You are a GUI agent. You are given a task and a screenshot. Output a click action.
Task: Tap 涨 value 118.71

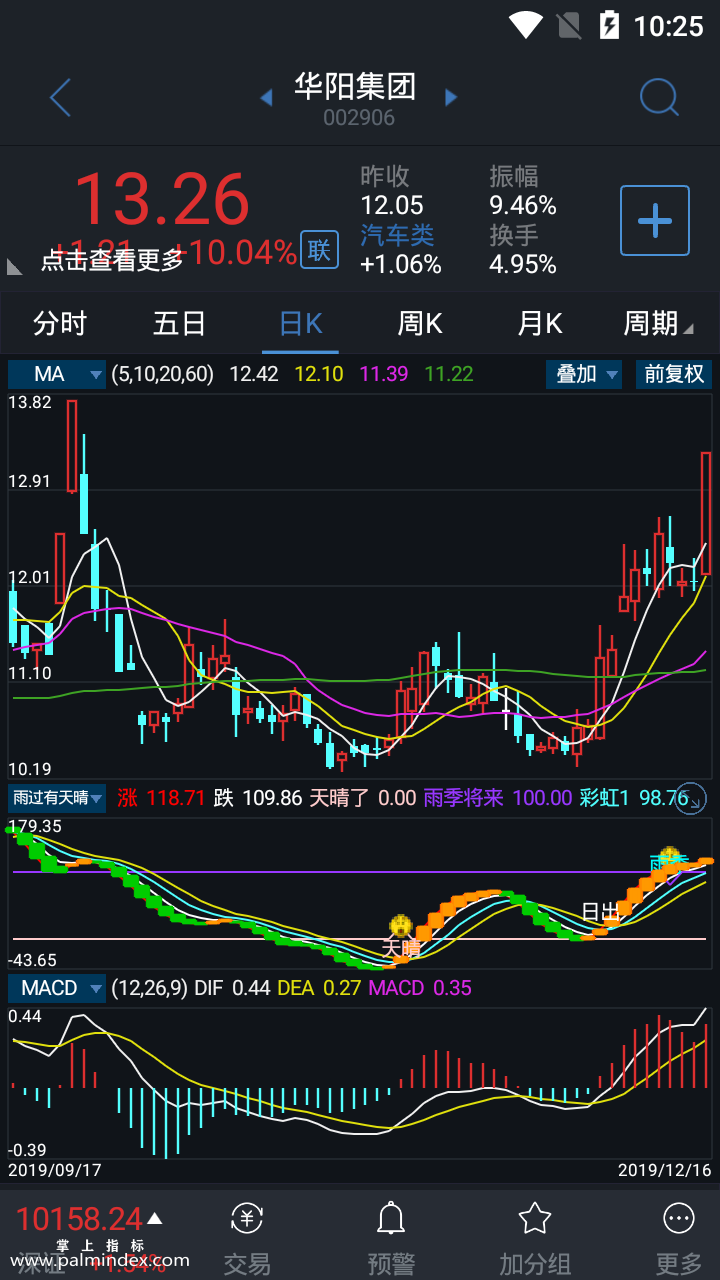175,798
